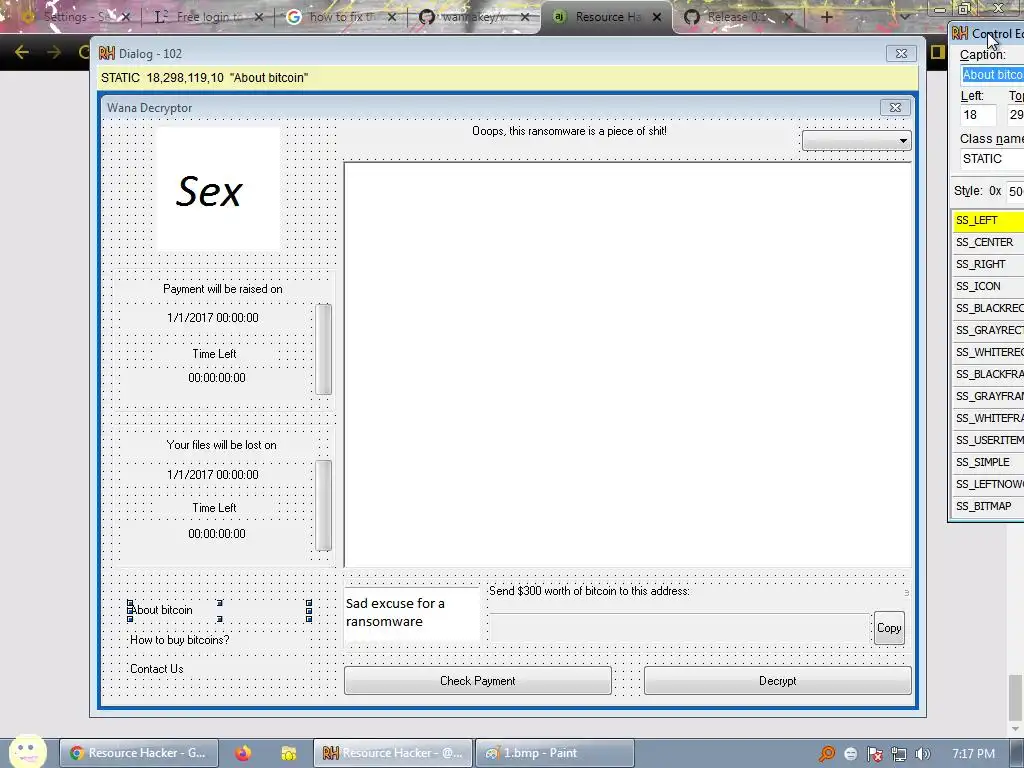
Task: Click the bitcoin address field
Action: pos(680,628)
